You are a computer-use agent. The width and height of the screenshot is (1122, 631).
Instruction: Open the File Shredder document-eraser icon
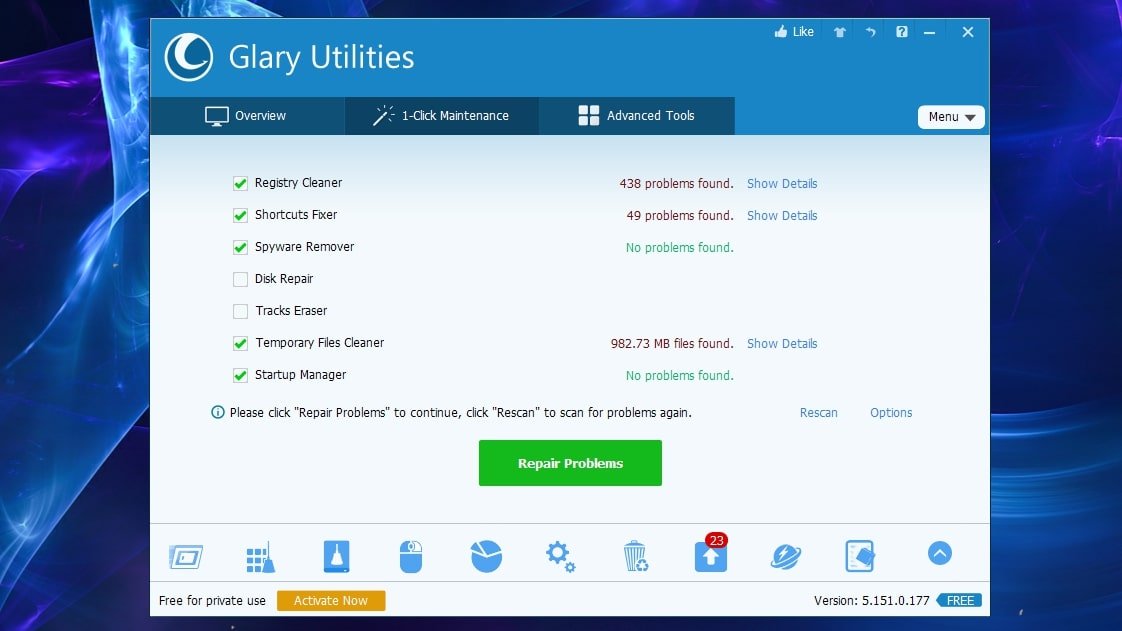[860, 557]
